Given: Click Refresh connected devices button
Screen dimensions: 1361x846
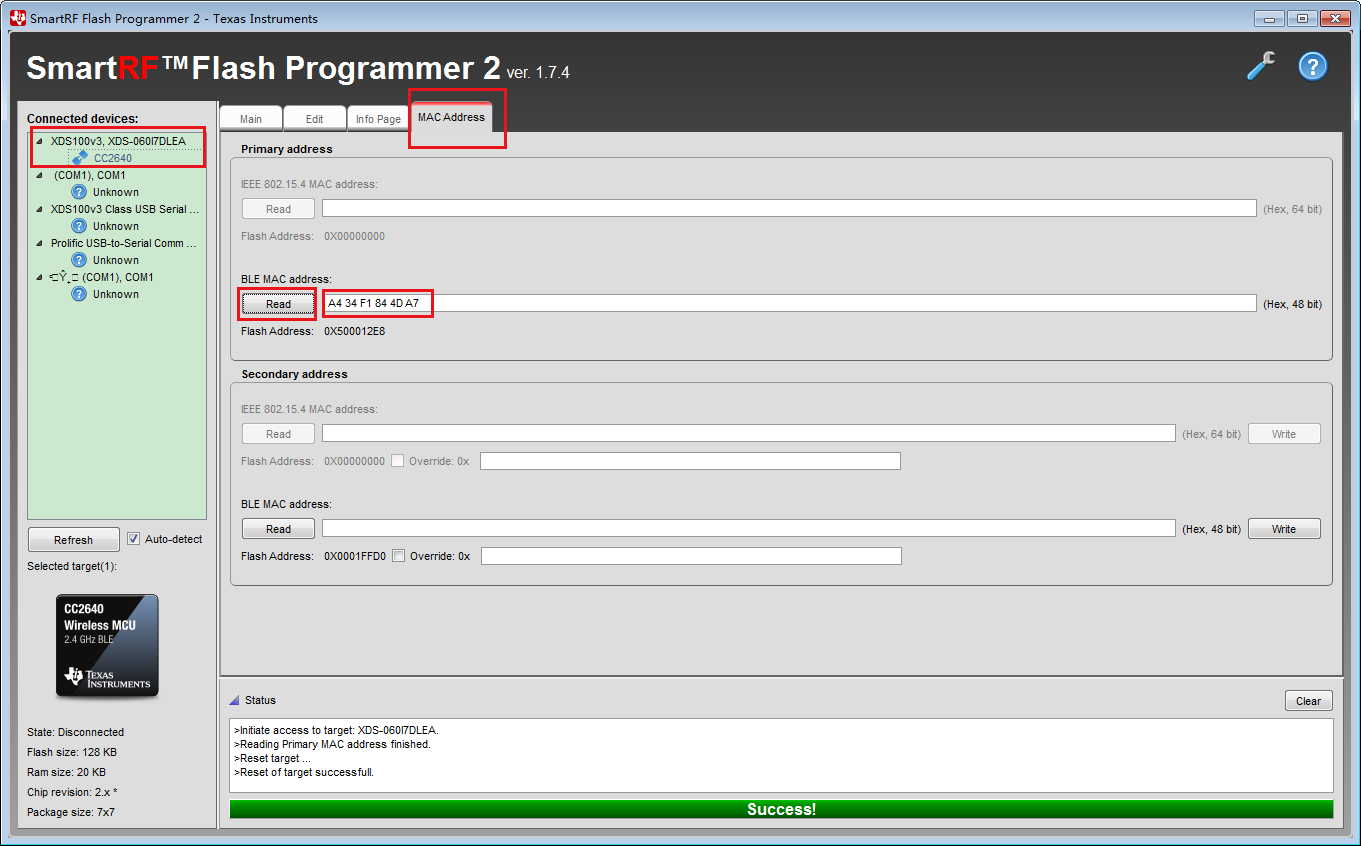Looking at the screenshot, I should click(x=73, y=540).
